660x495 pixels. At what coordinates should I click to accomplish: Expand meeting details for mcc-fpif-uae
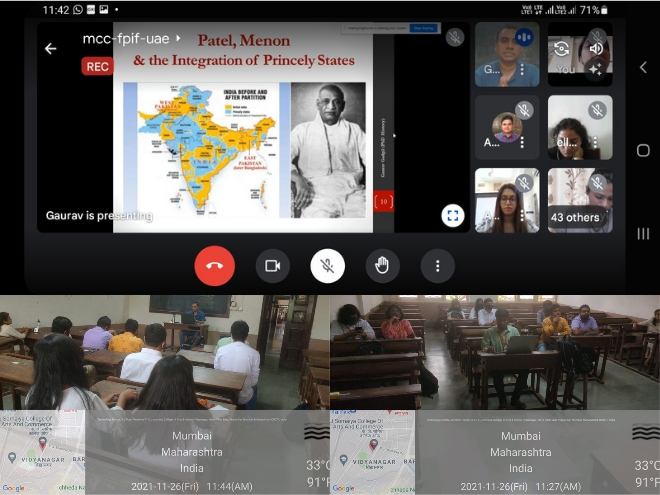[179, 39]
